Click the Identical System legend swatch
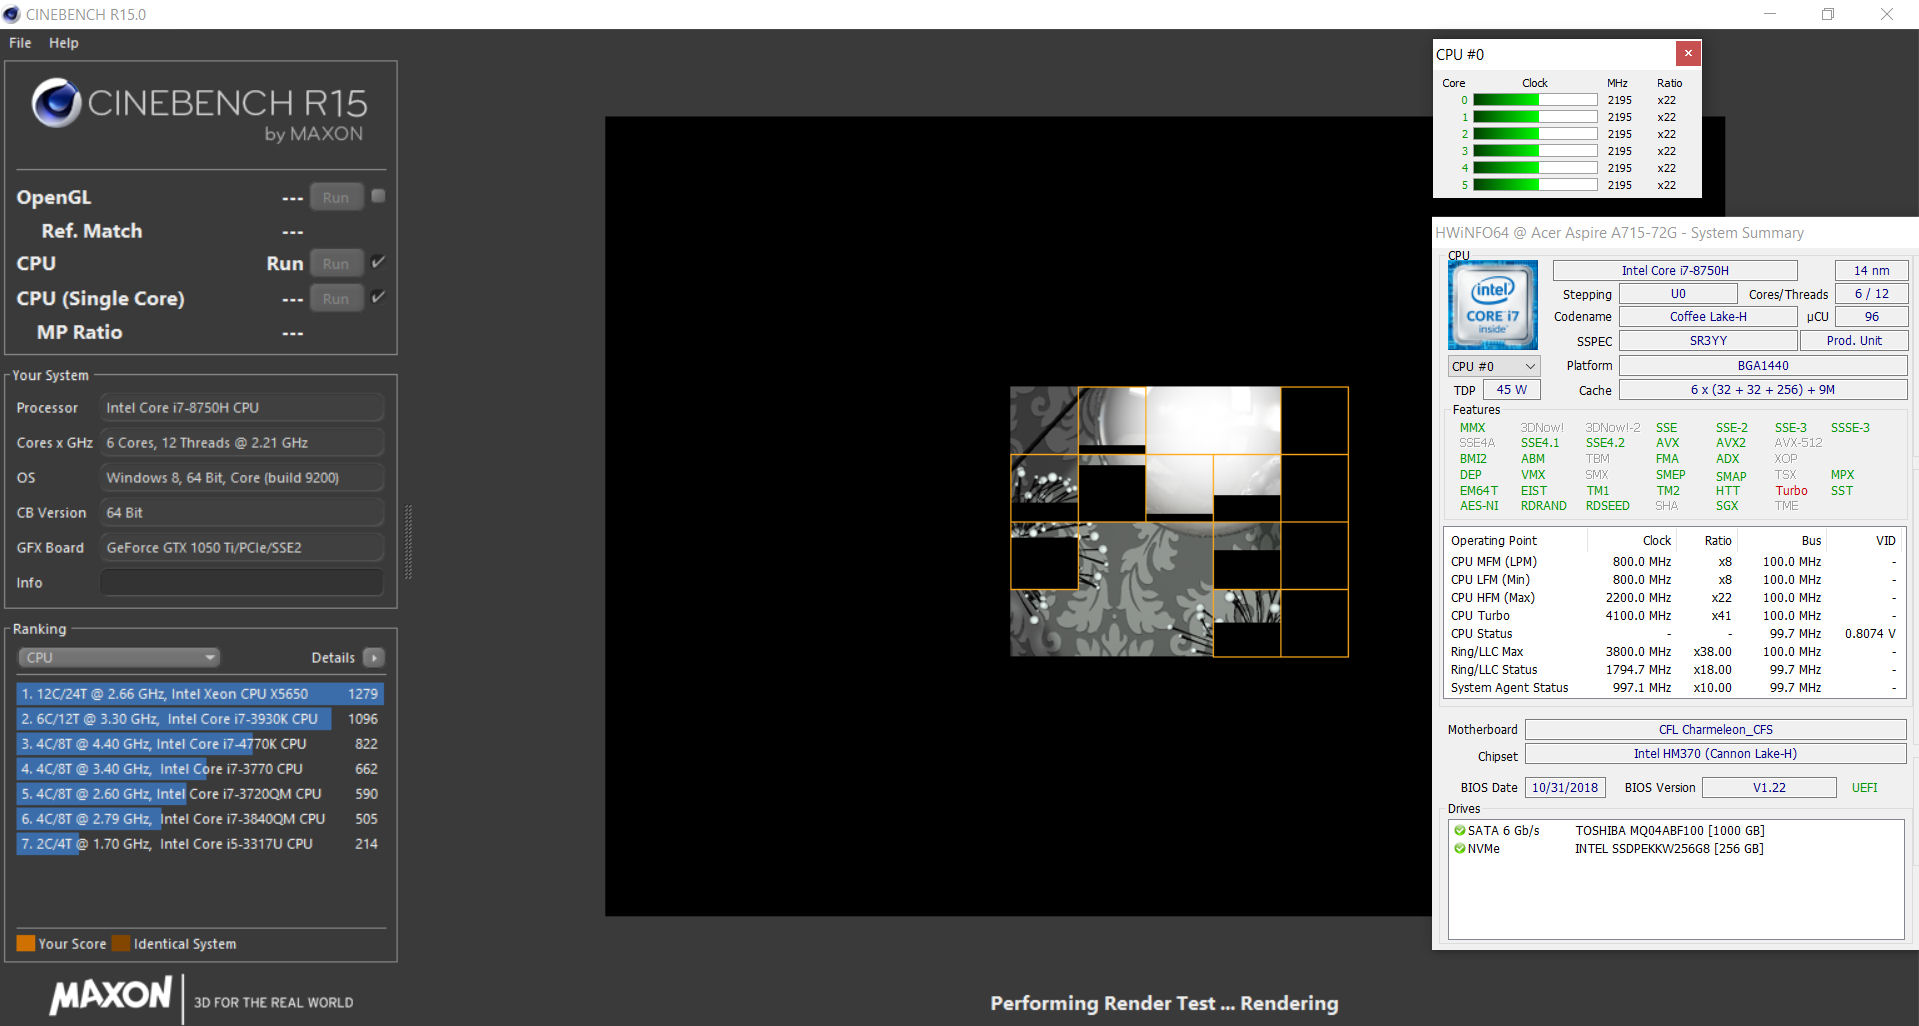The image size is (1919, 1026). (x=121, y=943)
